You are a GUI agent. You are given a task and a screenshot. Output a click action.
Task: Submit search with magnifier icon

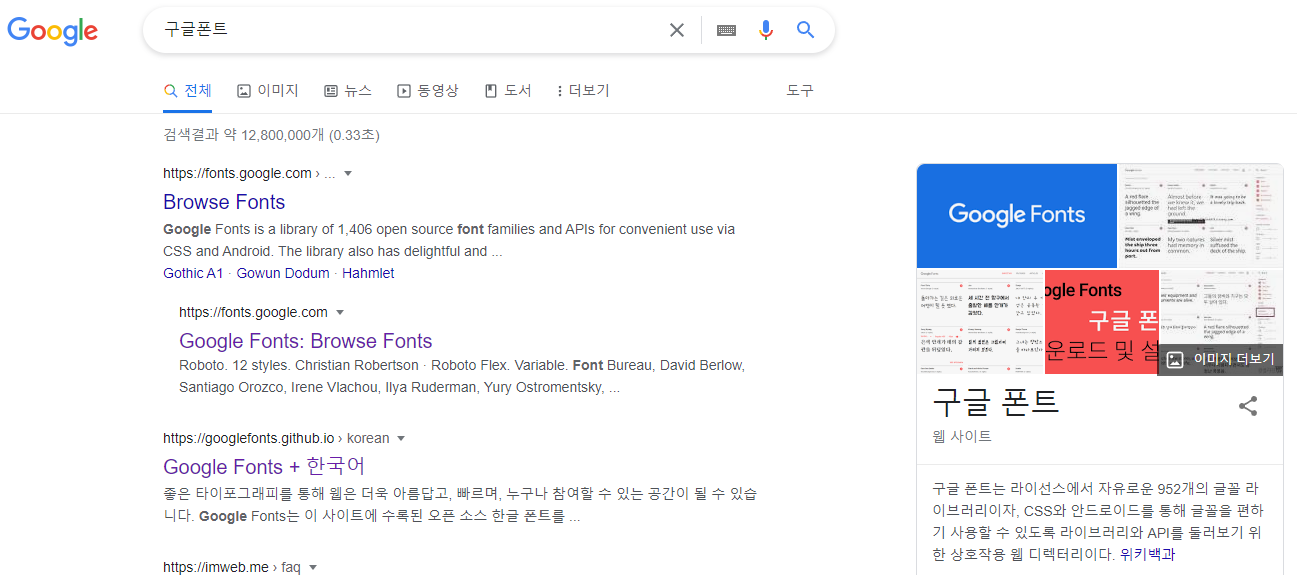click(x=806, y=30)
